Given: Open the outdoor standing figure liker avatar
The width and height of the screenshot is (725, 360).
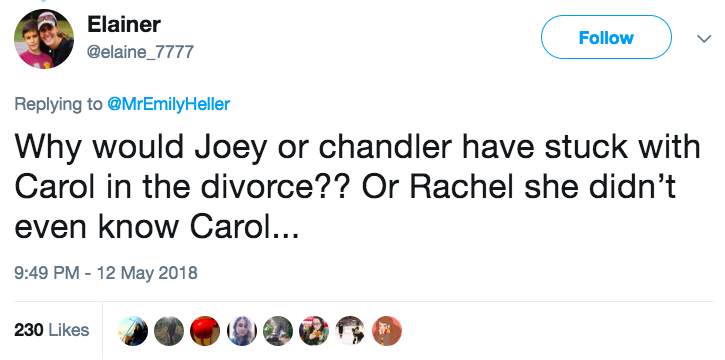Looking at the screenshot, I should 169,331.
